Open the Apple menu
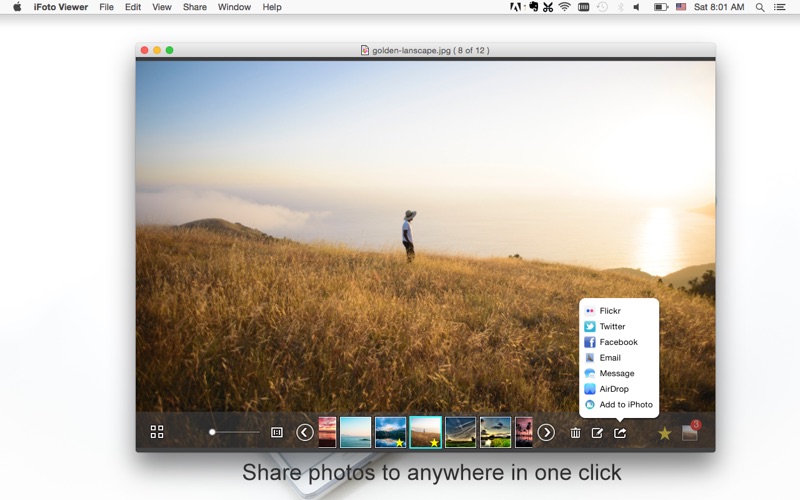Image resolution: width=800 pixels, height=500 pixels. (x=17, y=7)
